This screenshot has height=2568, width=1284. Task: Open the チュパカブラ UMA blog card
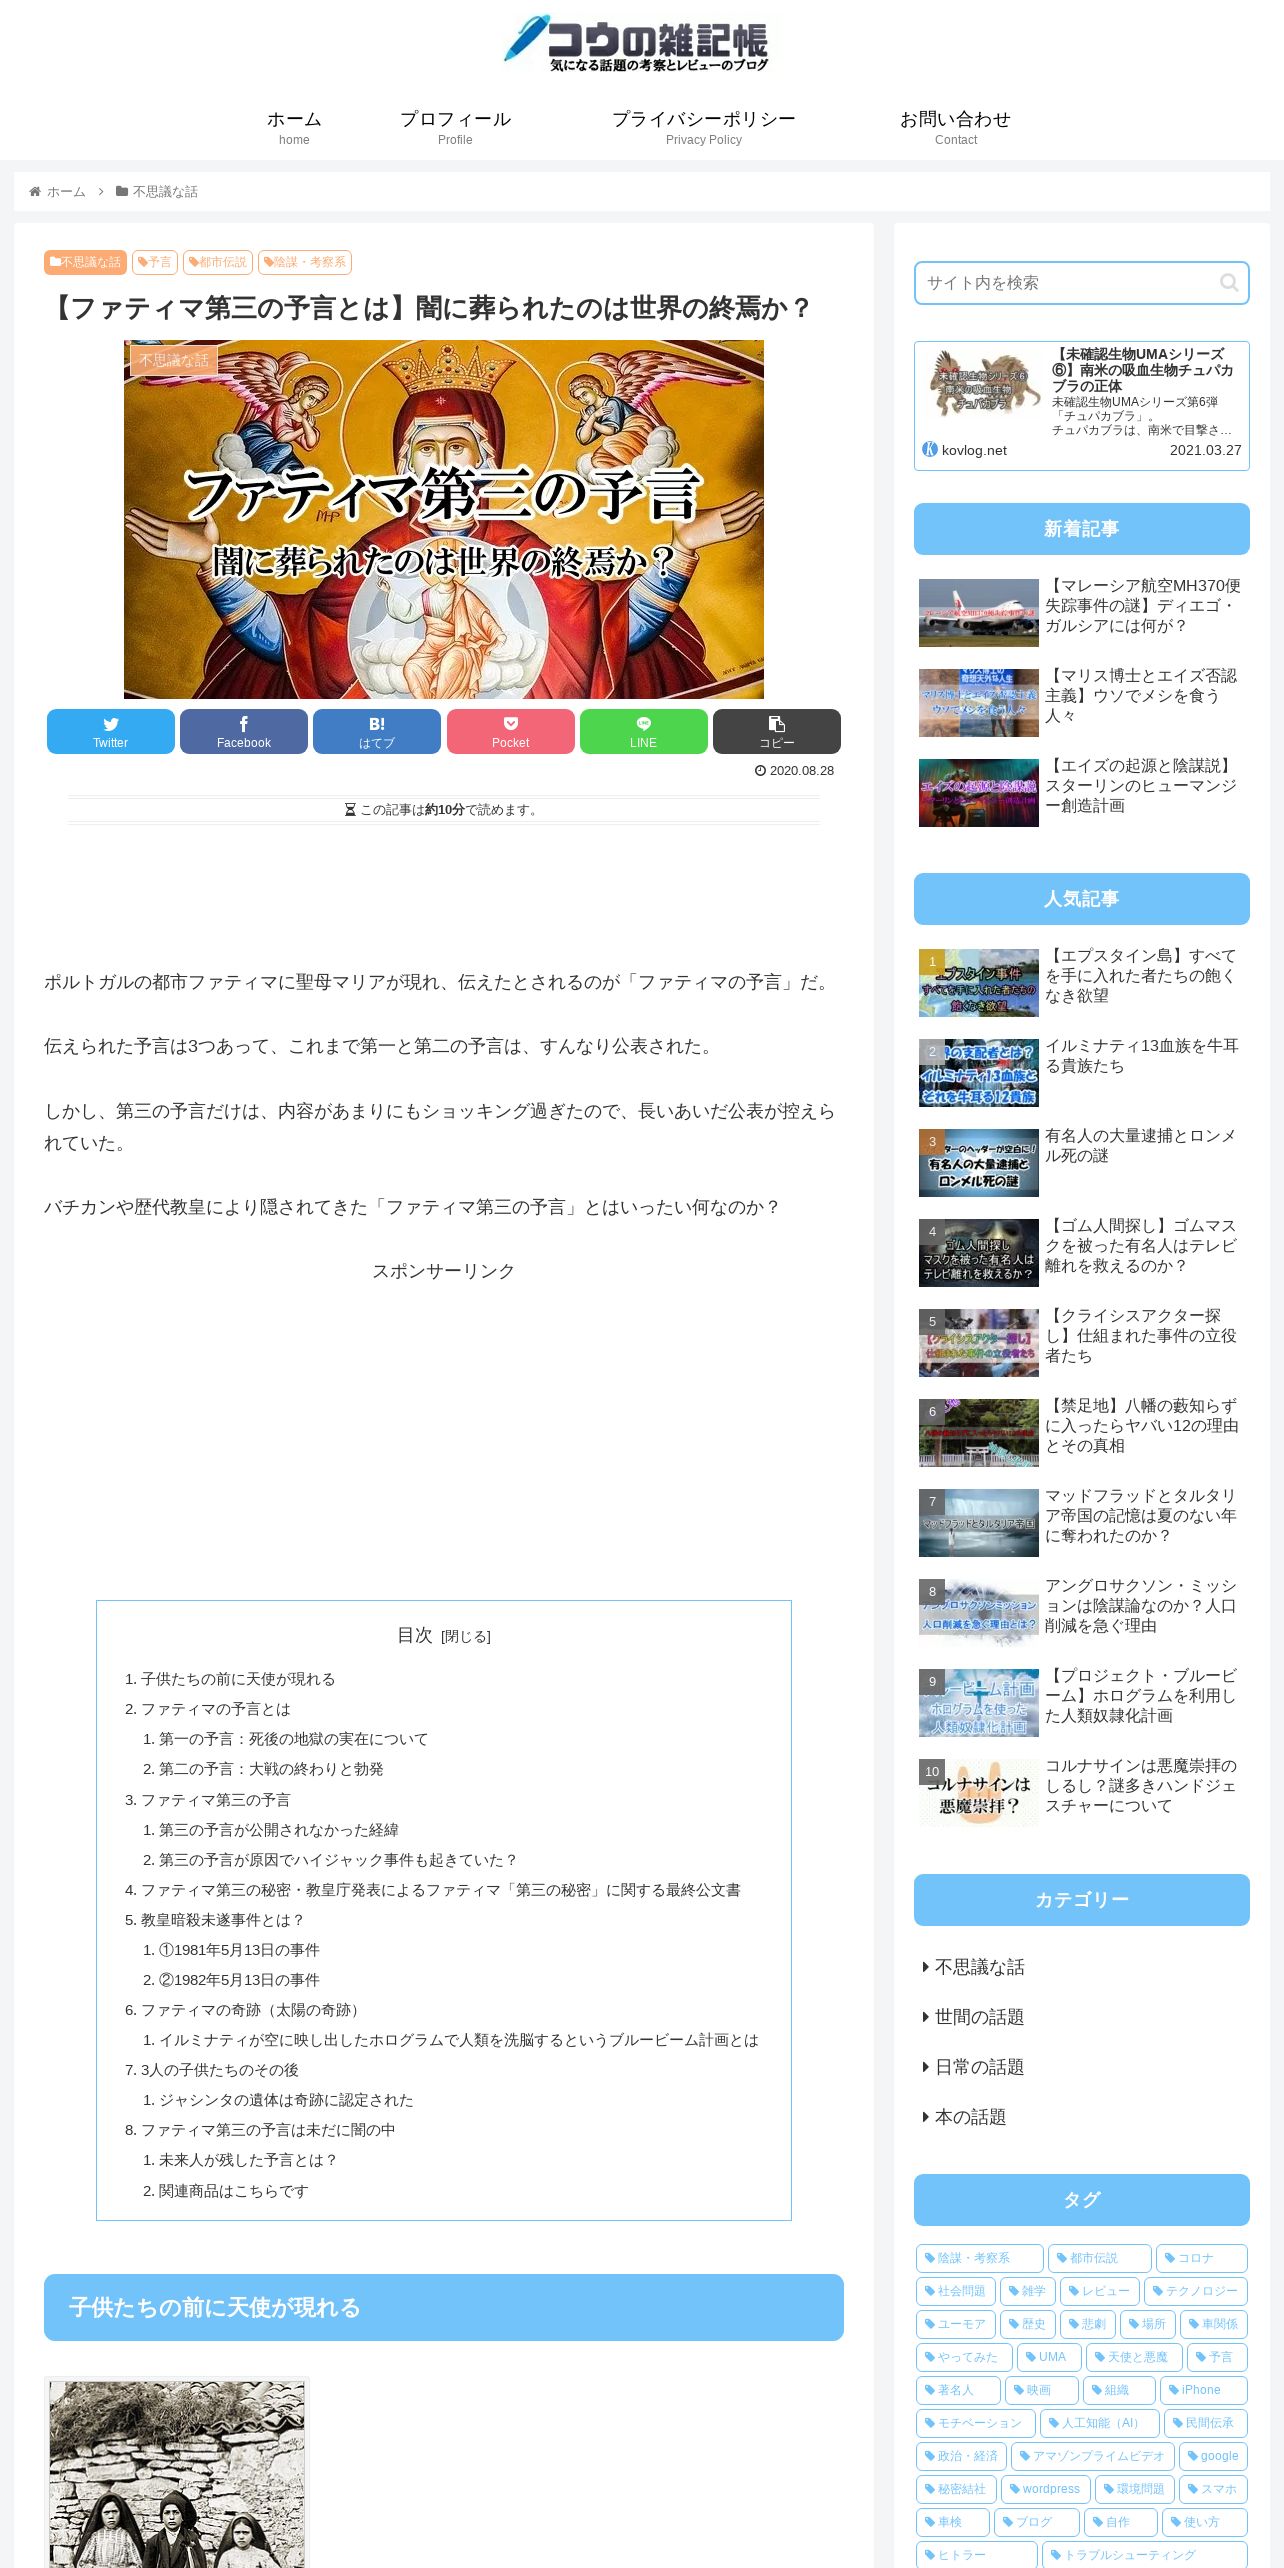pyautogui.click(x=1082, y=405)
